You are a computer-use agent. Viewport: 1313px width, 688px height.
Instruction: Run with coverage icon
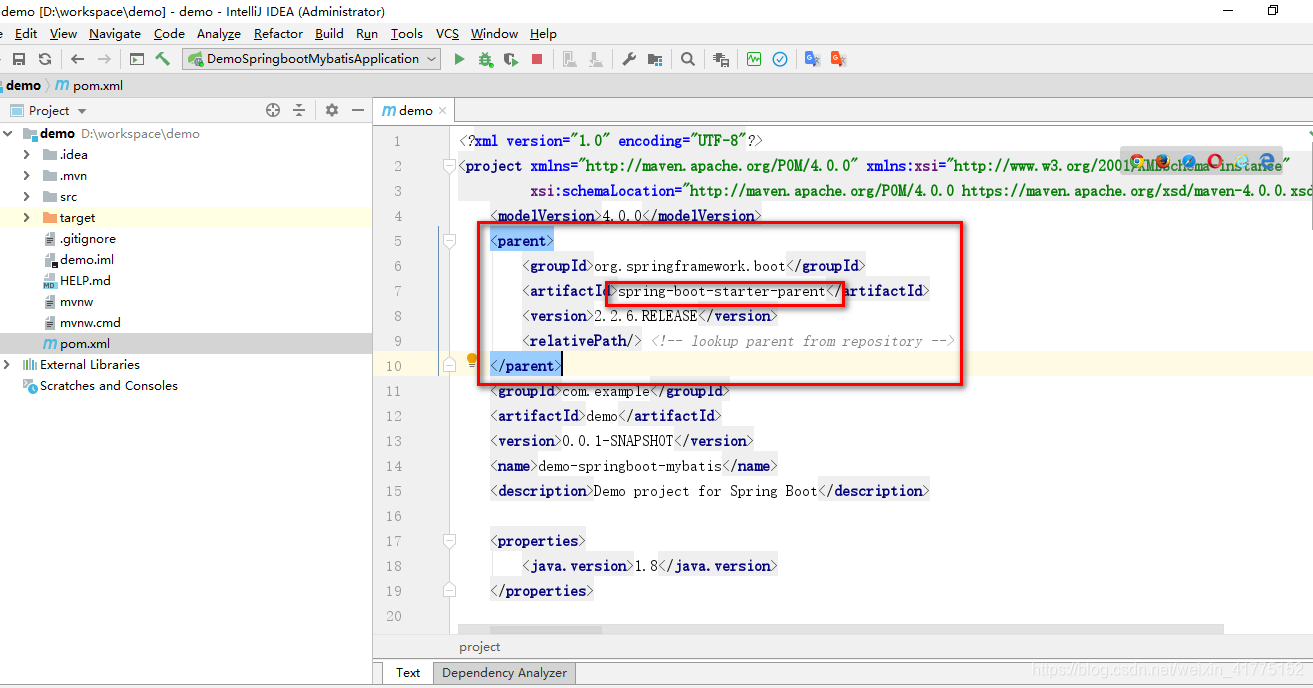coord(511,59)
